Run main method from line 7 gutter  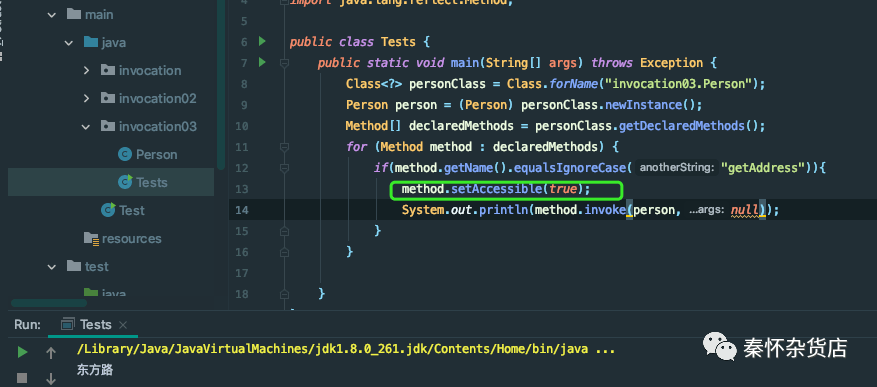(262, 62)
